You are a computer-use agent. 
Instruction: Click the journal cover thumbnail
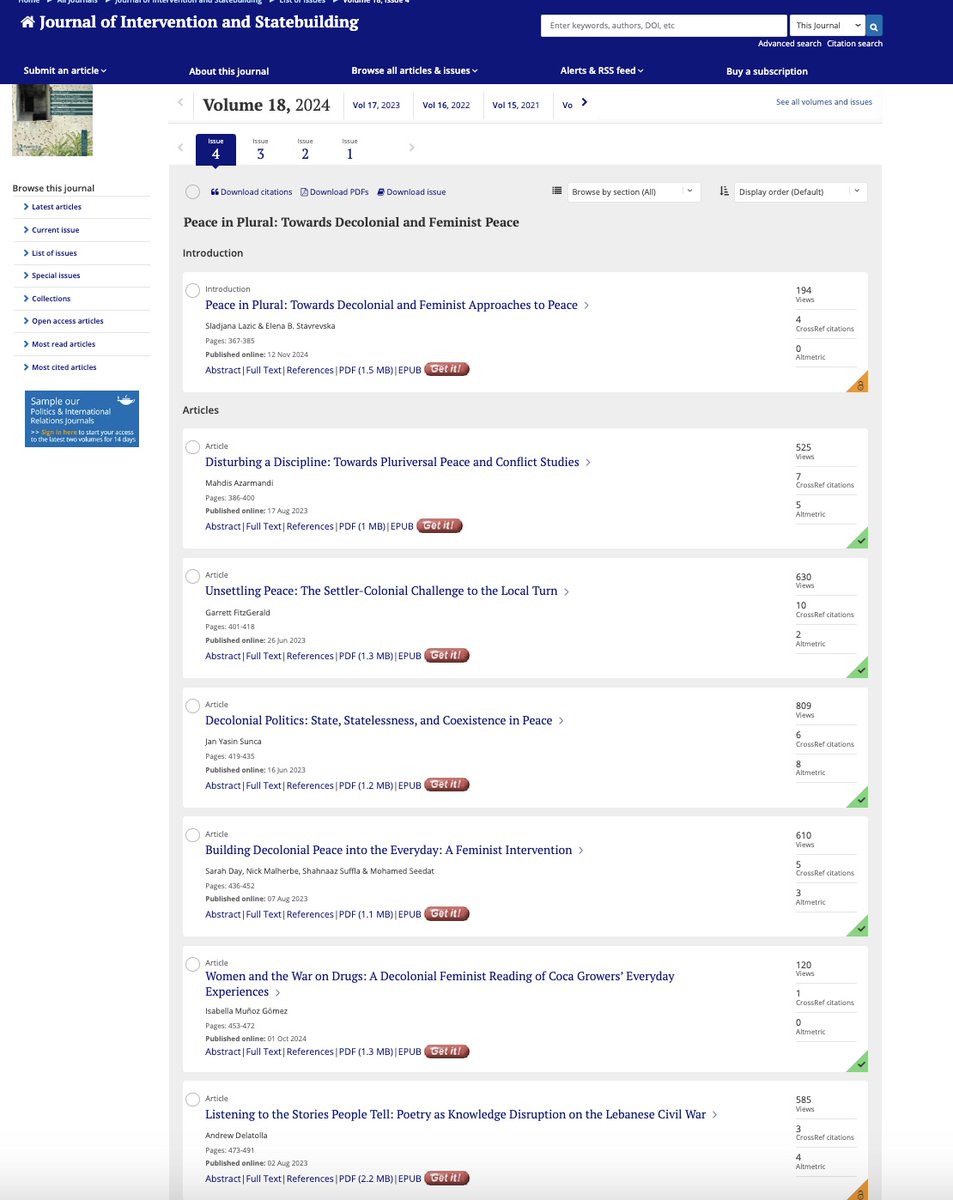click(x=52, y=120)
